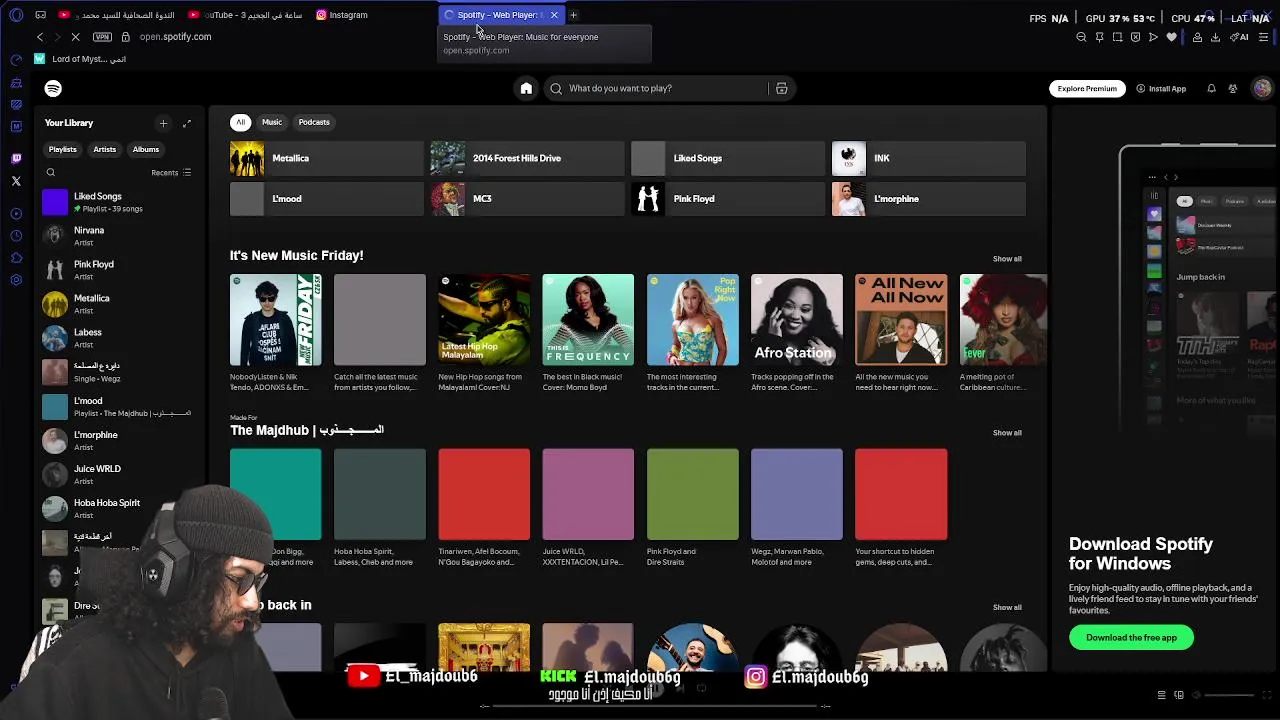Filter library by Playlists

(63, 149)
